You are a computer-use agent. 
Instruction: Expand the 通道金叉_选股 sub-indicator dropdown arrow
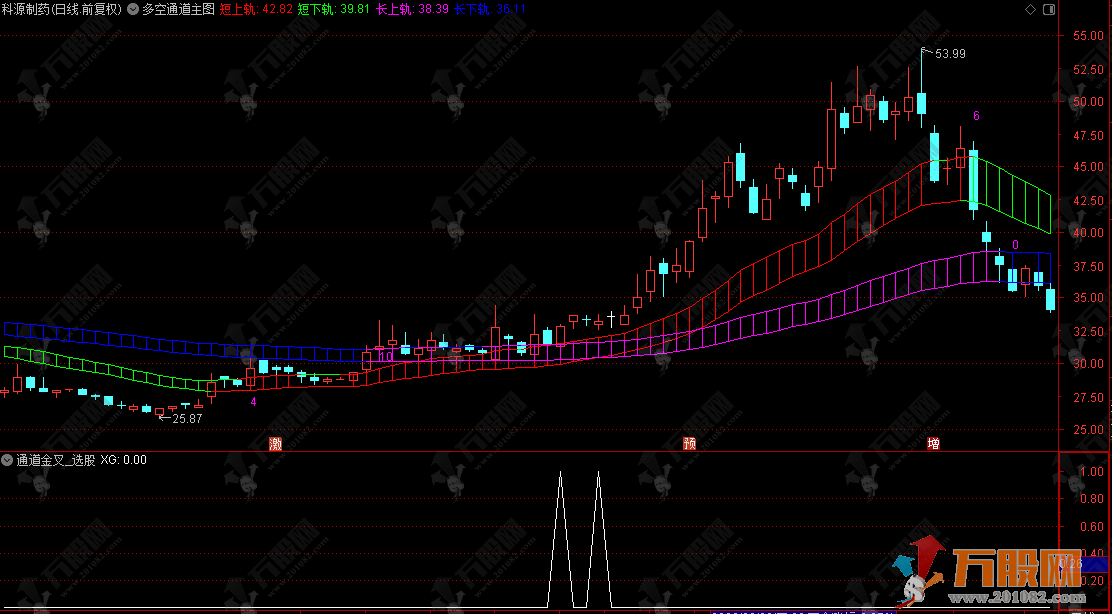tap(8, 461)
